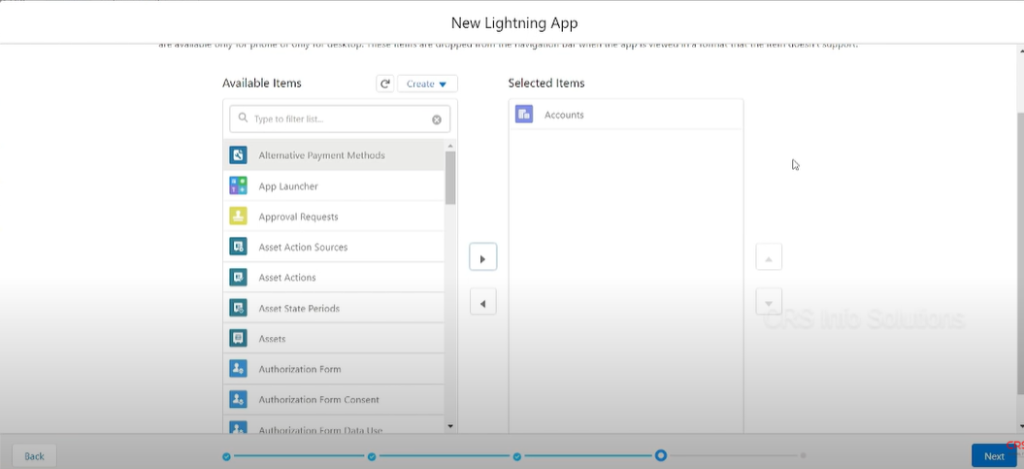Select the Authorization Form Consent label

tap(319, 399)
